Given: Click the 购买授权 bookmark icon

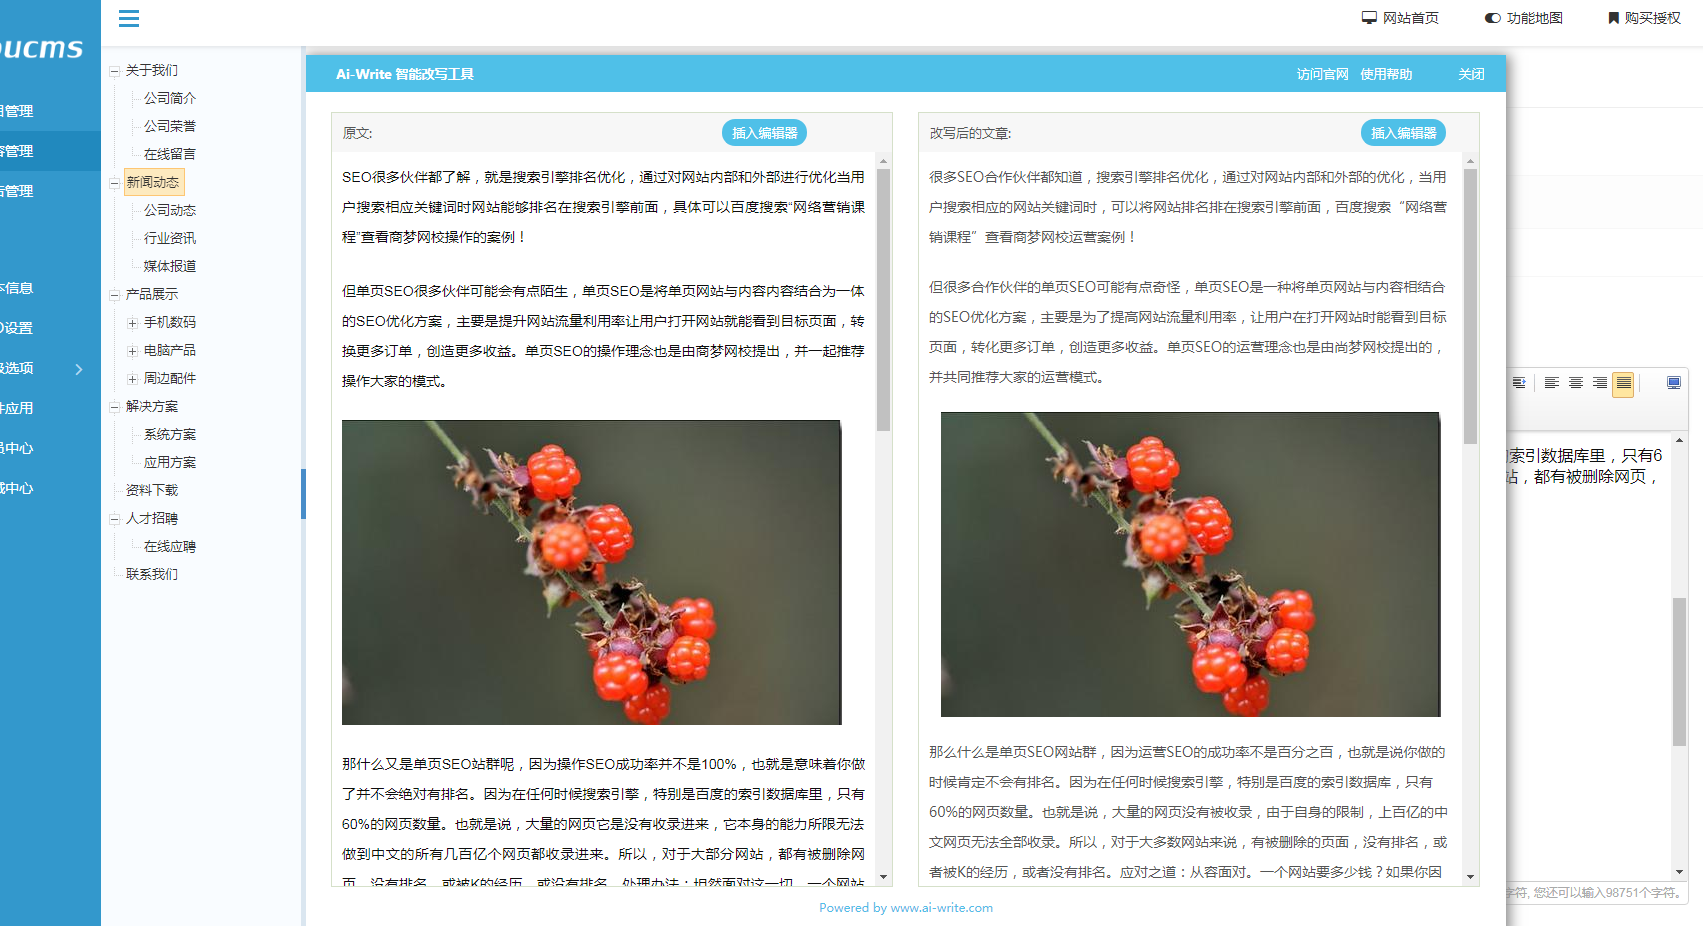Looking at the screenshot, I should click(1611, 17).
